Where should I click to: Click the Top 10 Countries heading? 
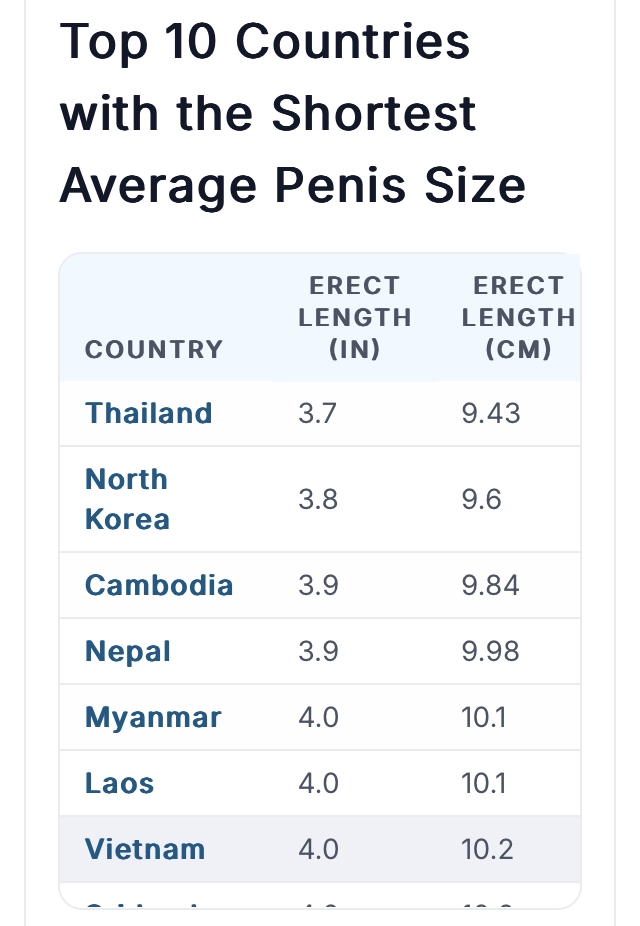click(x=292, y=112)
